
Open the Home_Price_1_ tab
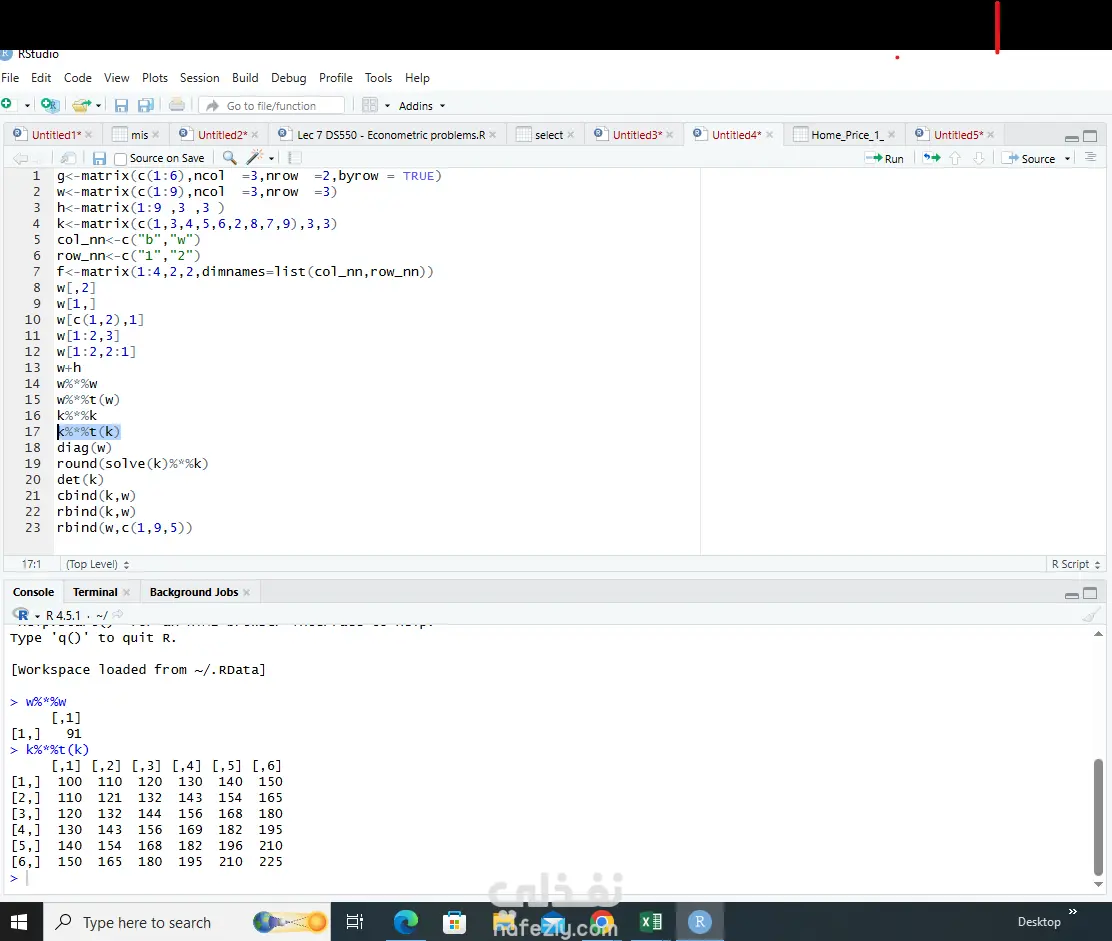(x=847, y=135)
